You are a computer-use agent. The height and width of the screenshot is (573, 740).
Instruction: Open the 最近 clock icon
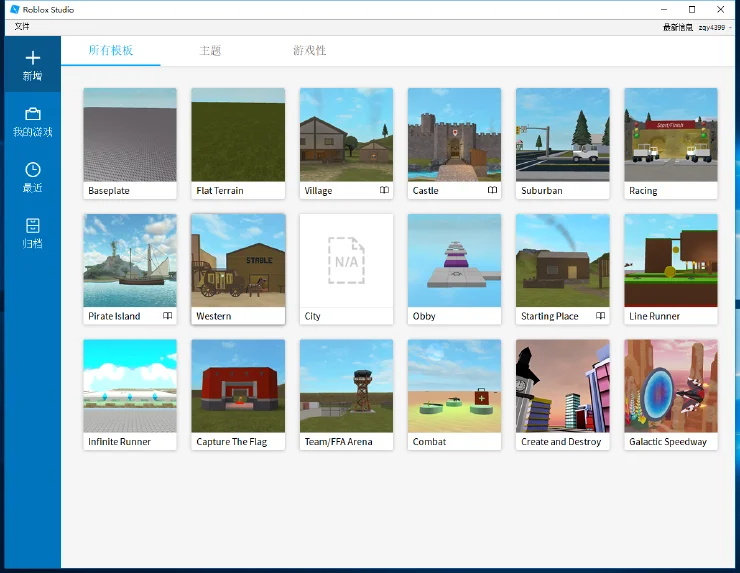point(33,169)
